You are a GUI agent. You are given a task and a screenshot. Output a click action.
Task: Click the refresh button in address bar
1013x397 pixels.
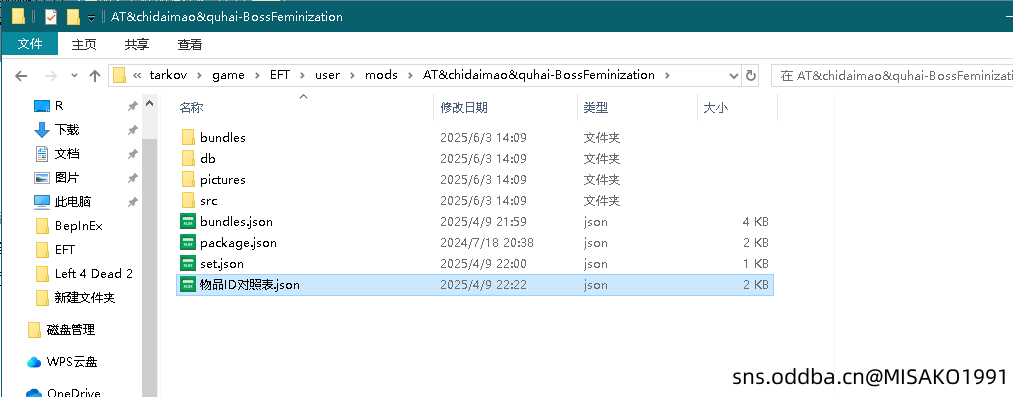[x=750, y=76]
